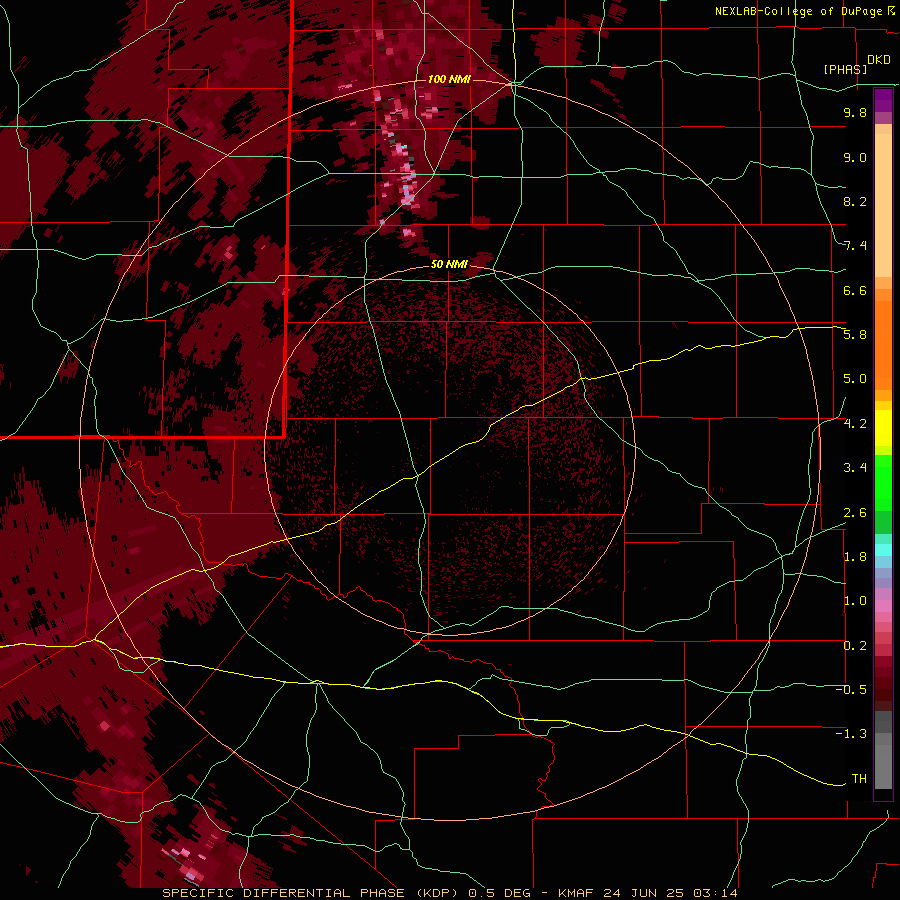Click the -1.3 scale value
Viewport: 900px width, 900px height.
point(851,734)
